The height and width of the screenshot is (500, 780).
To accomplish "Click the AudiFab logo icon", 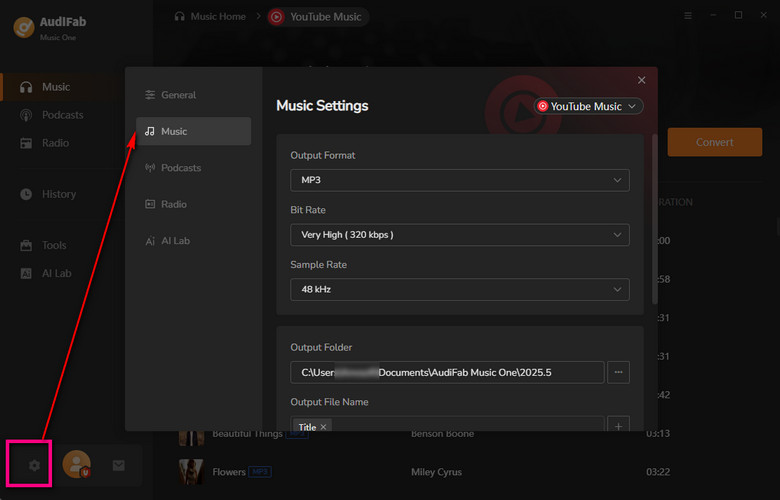I will (23, 27).
